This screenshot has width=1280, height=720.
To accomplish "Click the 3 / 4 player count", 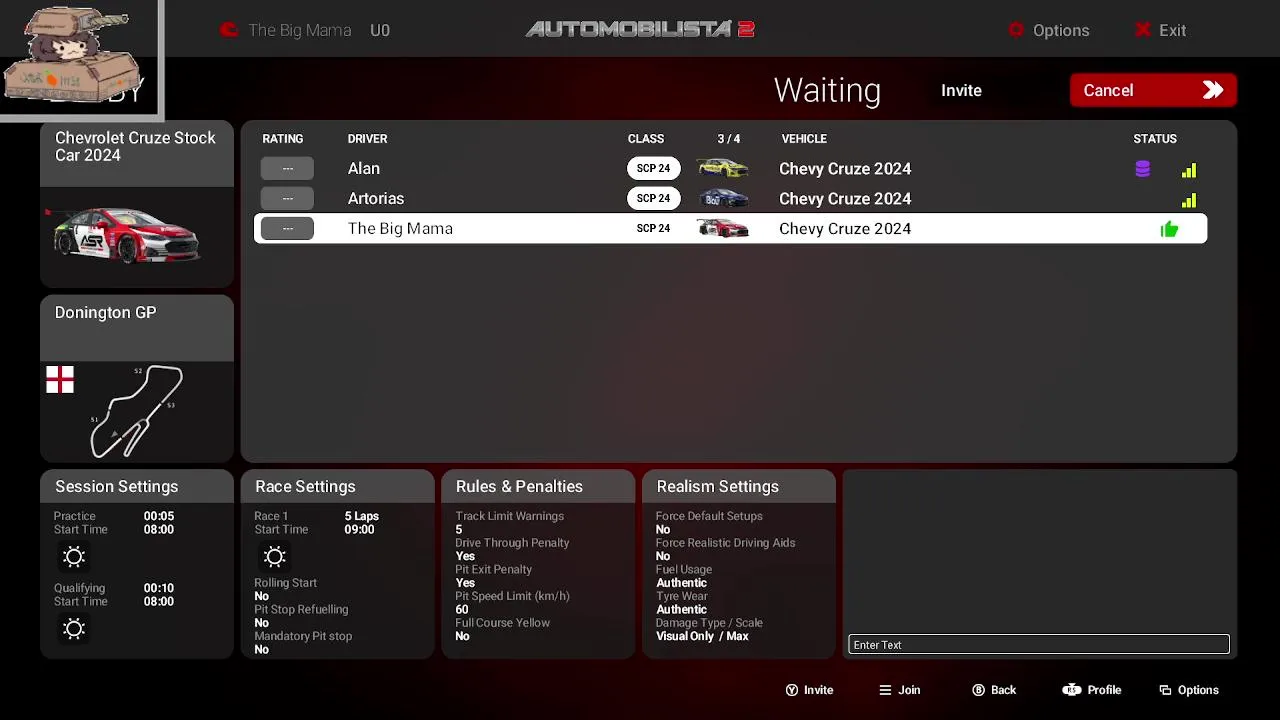I will click(x=729, y=139).
